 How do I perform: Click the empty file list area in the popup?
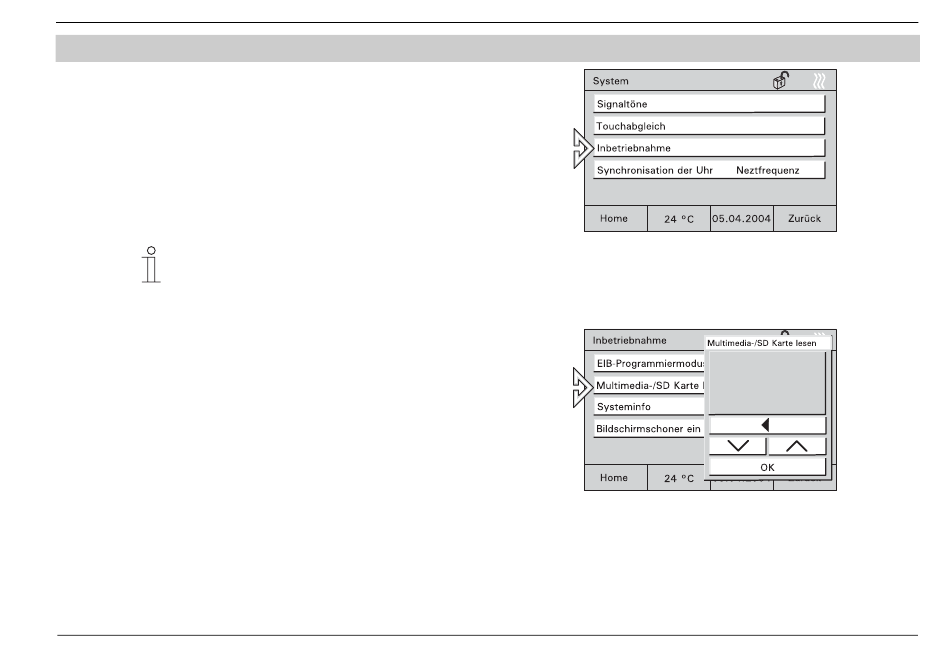point(767,382)
